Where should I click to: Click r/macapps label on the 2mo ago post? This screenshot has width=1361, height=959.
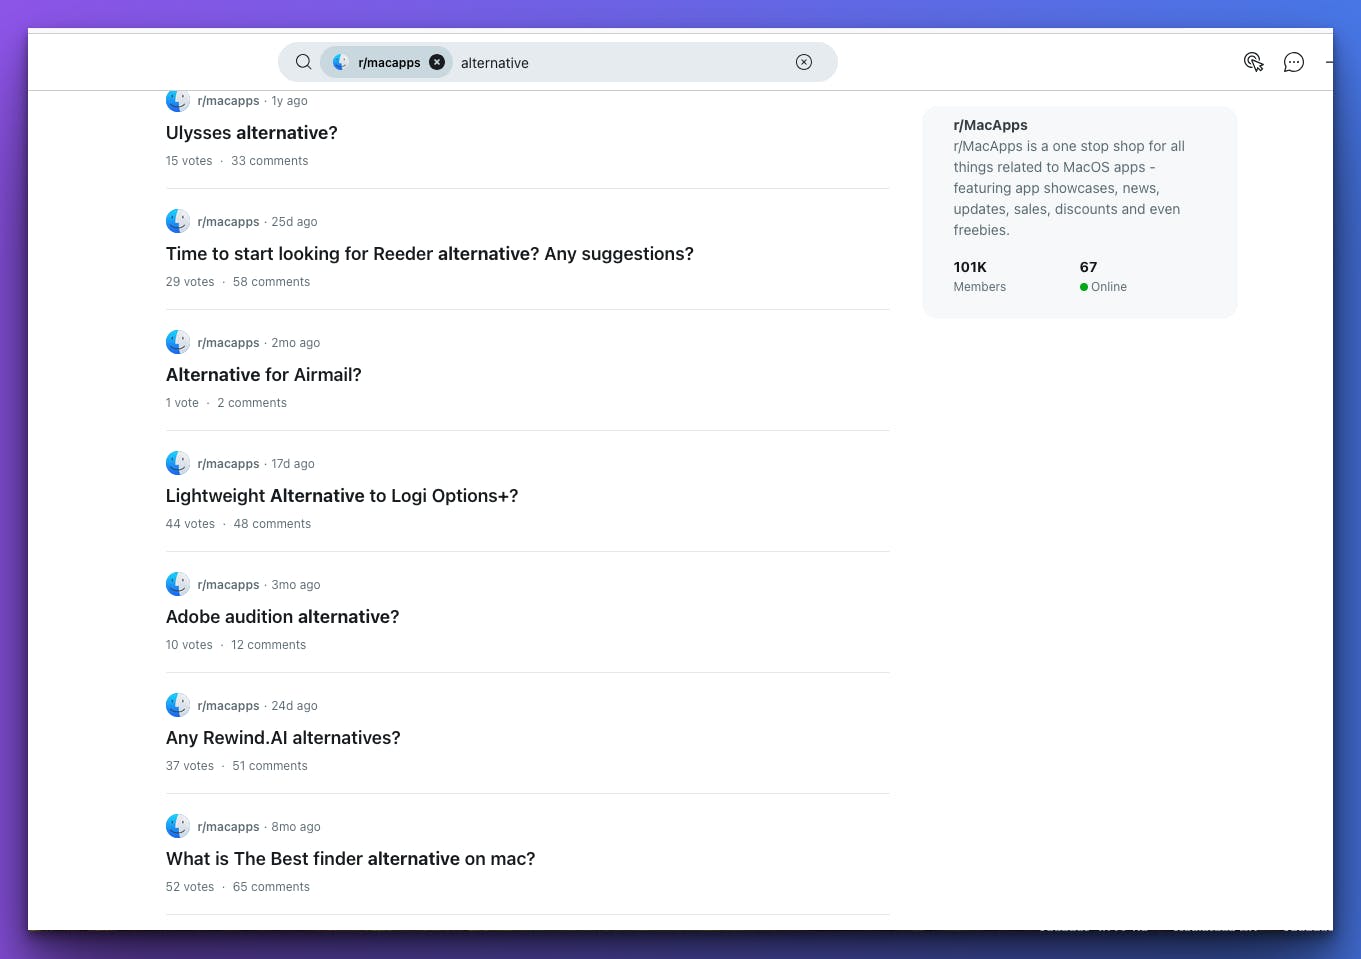point(228,343)
